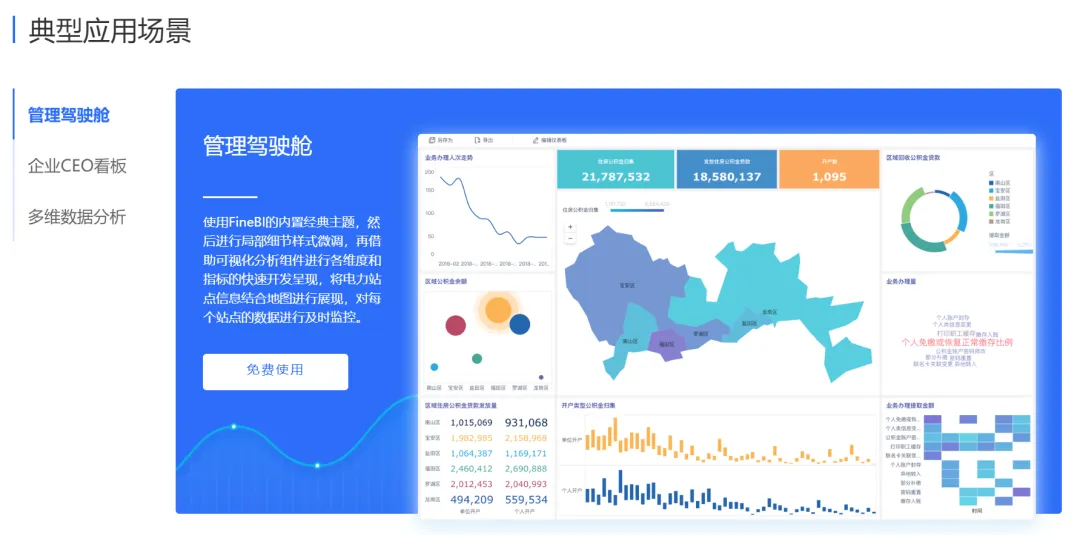The height and width of the screenshot is (535, 1080).
Task: Click the 免费使用 button
Action: pyautogui.click(x=276, y=372)
